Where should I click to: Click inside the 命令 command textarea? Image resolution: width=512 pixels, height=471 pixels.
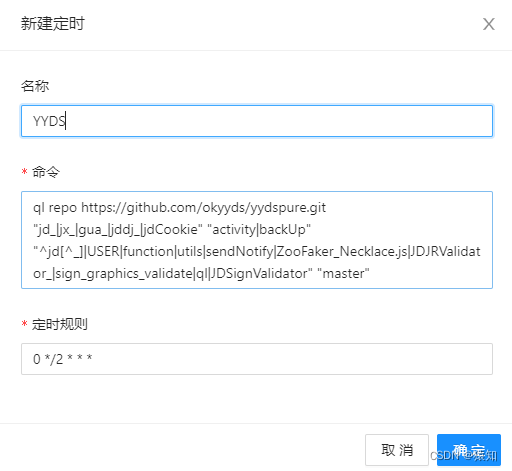[x=257, y=240]
